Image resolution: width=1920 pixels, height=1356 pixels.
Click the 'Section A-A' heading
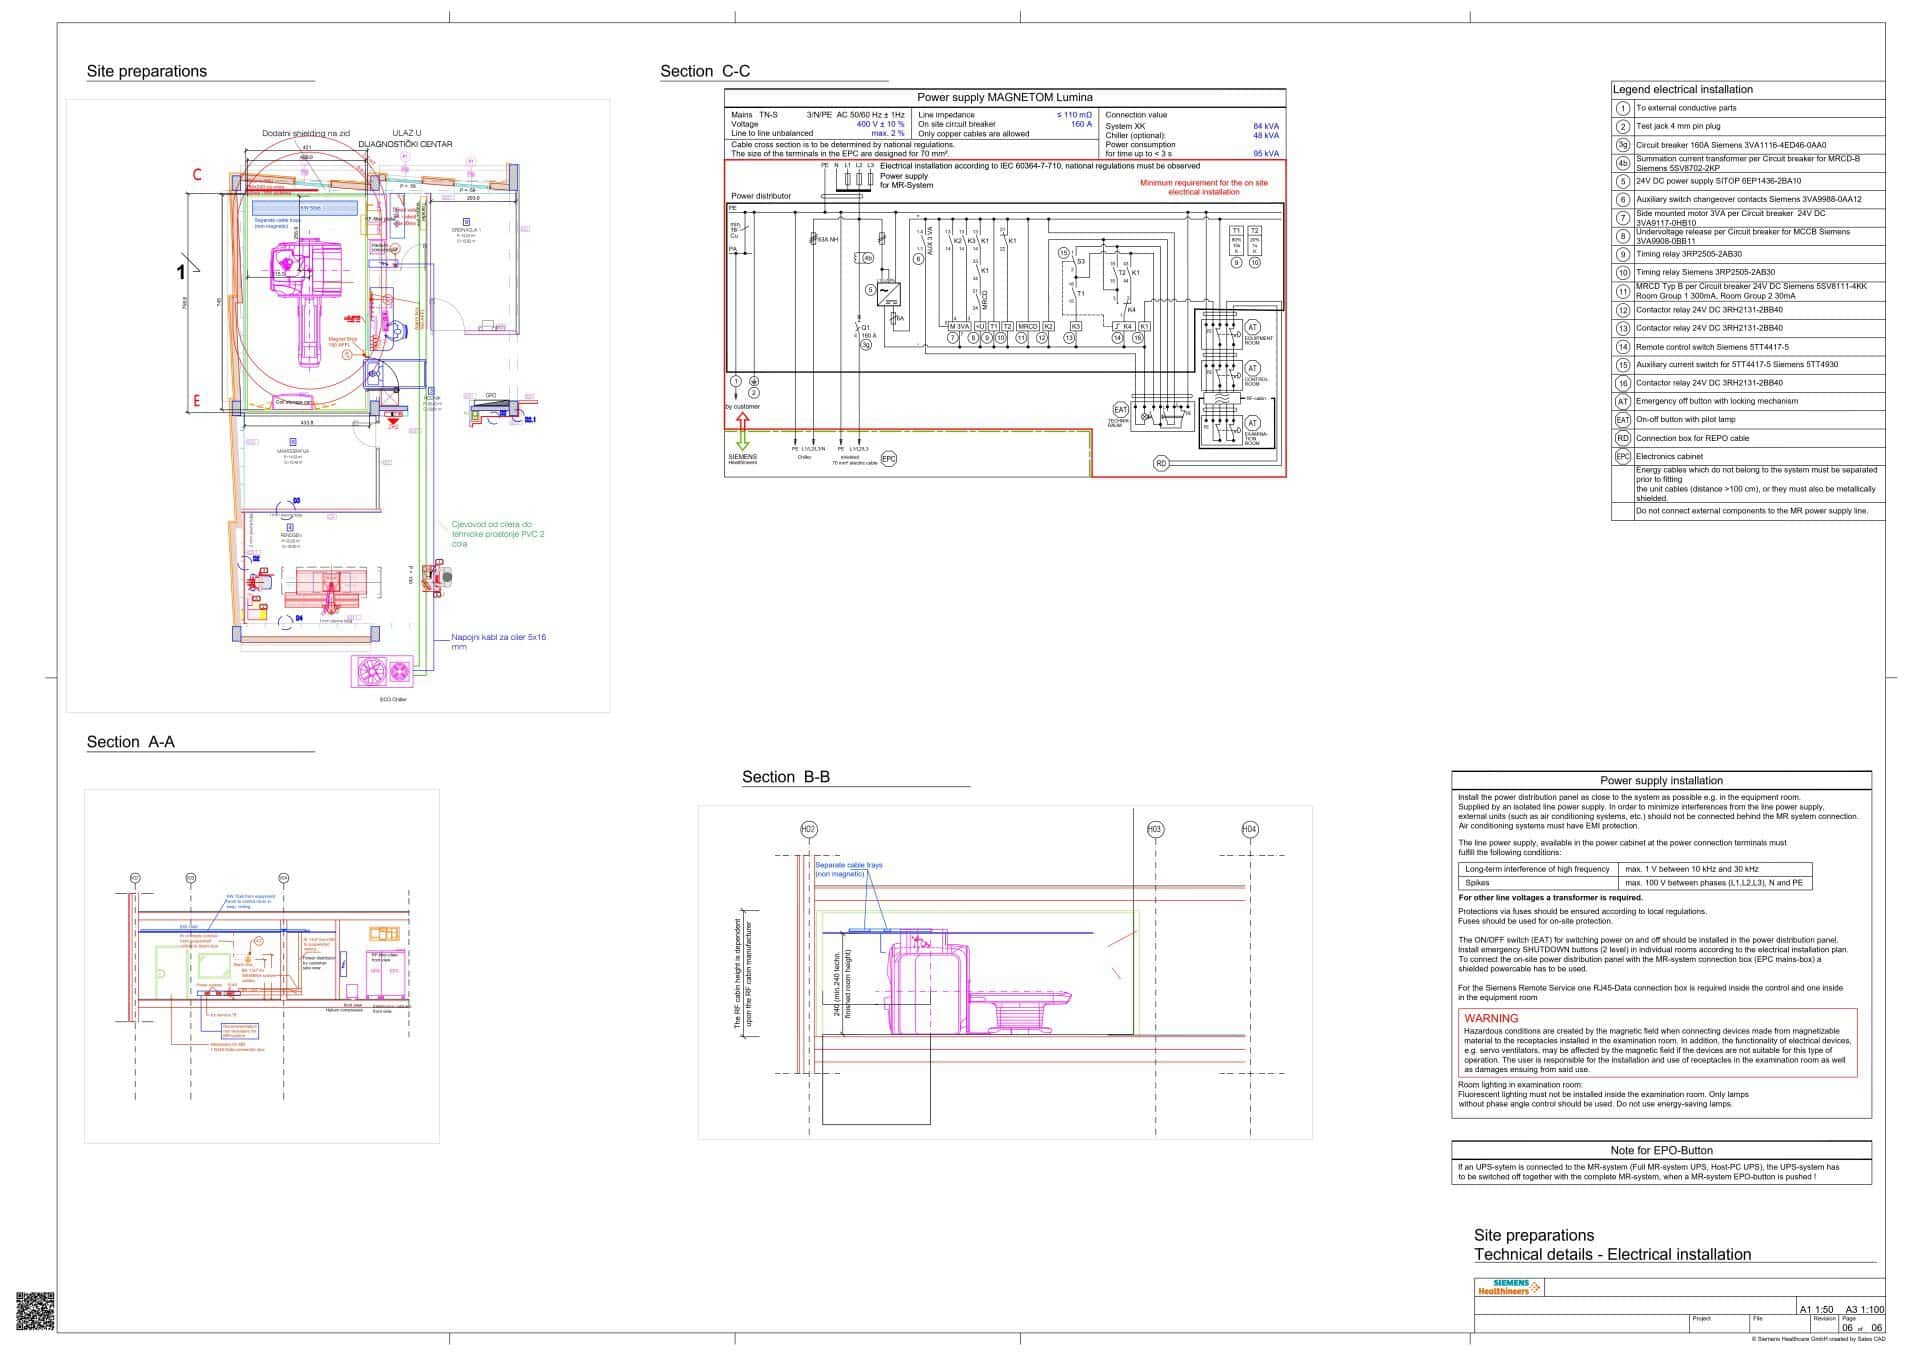point(131,742)
